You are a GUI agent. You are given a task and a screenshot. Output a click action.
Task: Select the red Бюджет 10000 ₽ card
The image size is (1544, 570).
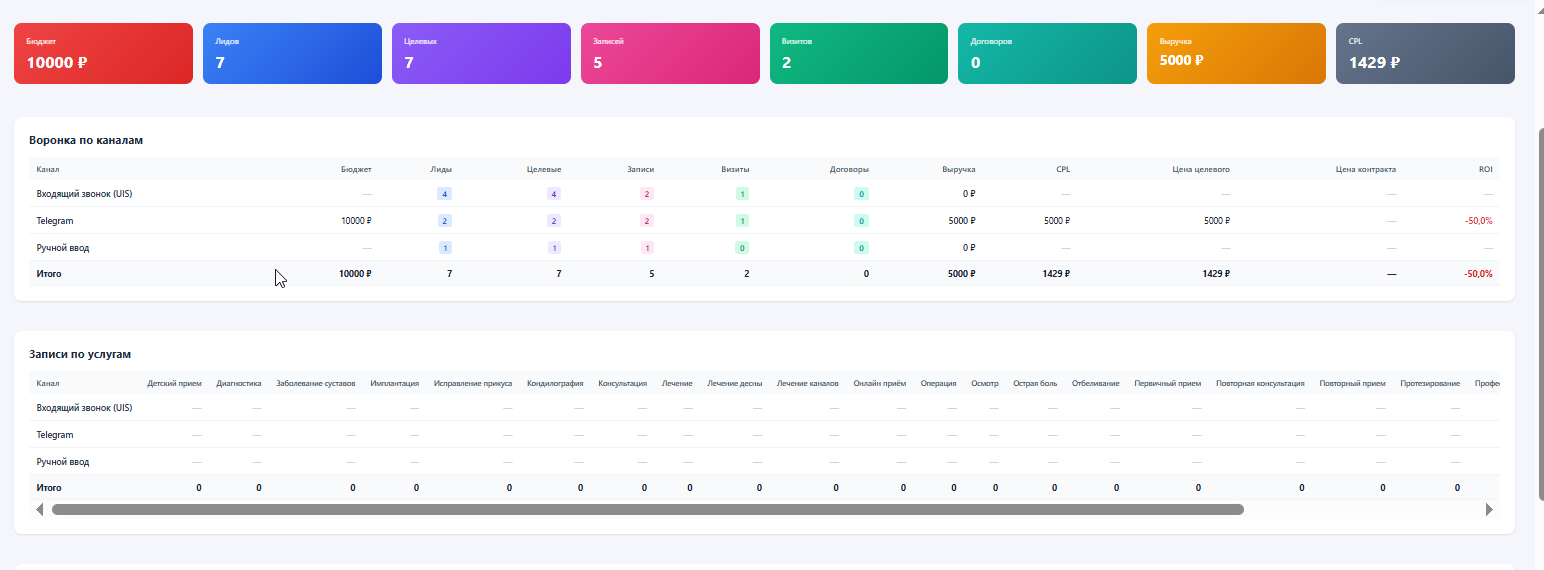[103, 54]
